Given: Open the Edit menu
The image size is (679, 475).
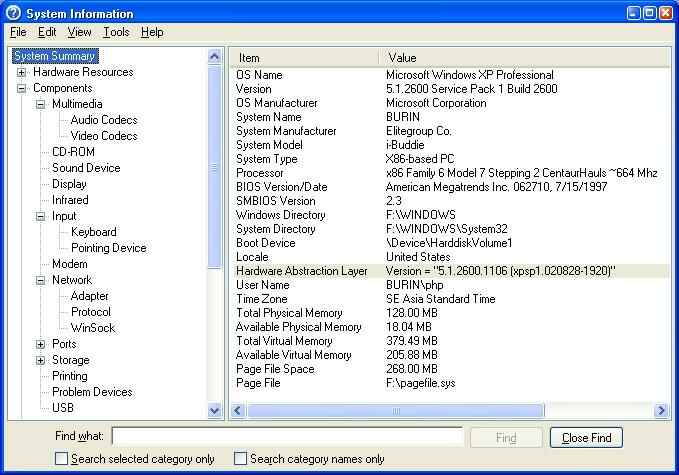Looking at the screenshot, I should tap(47, 32).
